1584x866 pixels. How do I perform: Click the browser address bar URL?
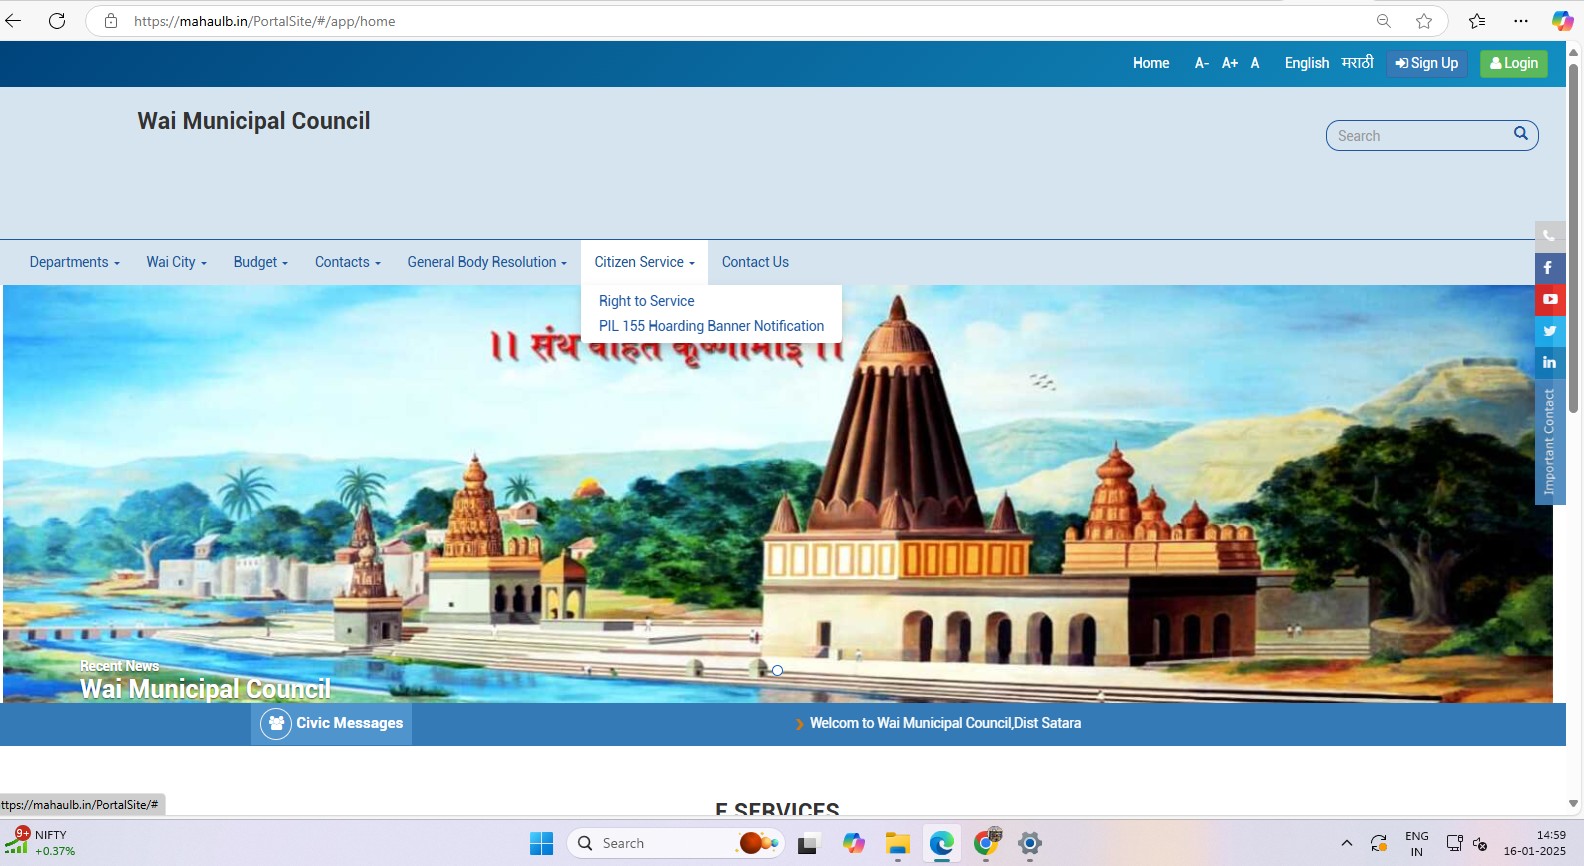tap(264, 21)
